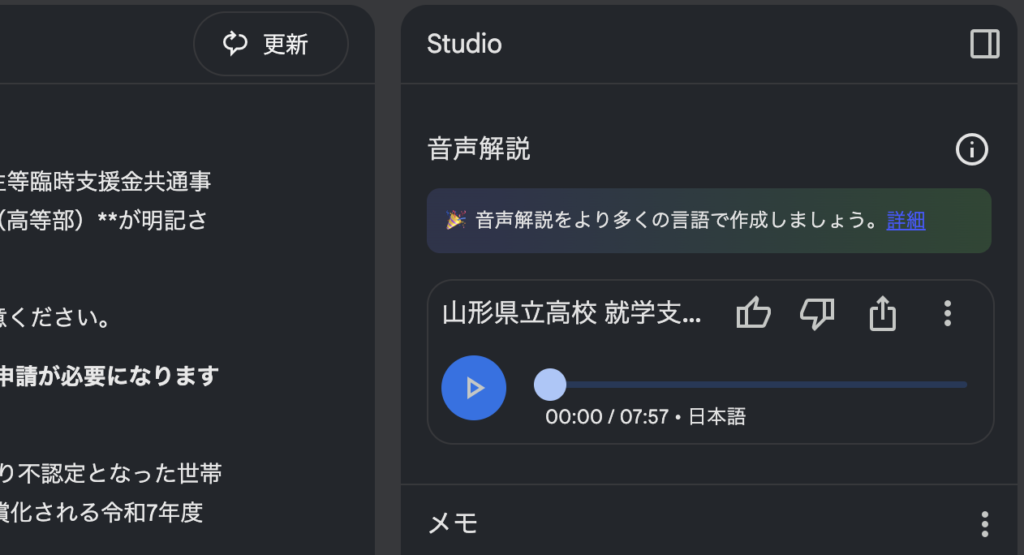Click the メモ section heading
The image size is (1024, 555).
click(x=453, y=524)
